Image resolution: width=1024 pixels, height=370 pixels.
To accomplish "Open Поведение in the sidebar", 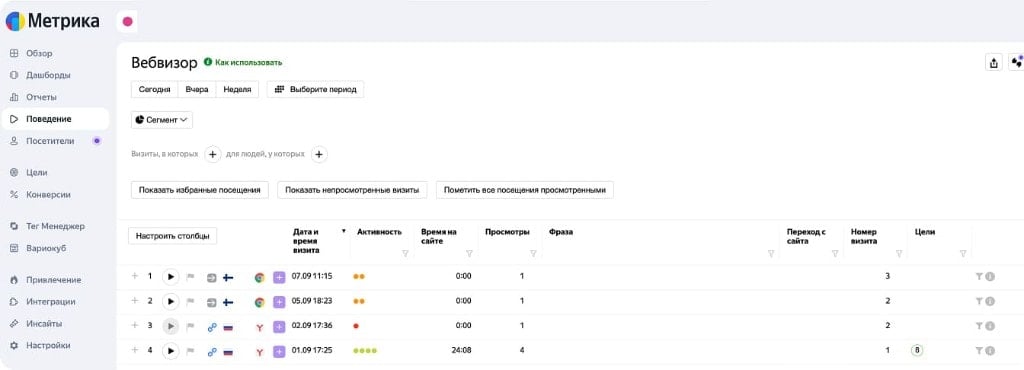I will [55, 119].
